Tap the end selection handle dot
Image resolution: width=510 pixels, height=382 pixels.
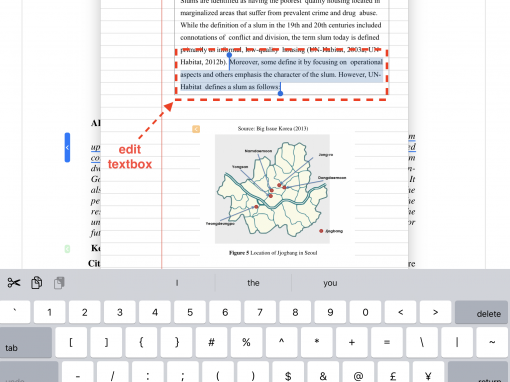[x=280, y=93]
